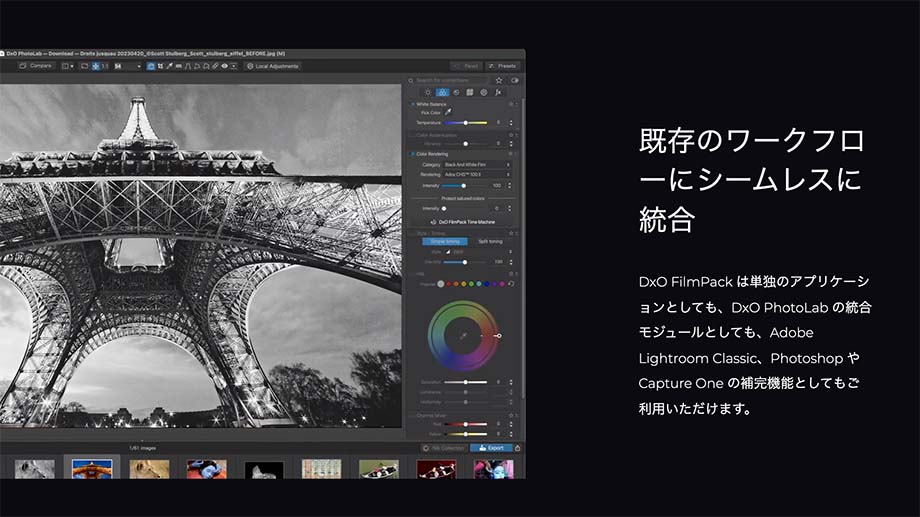Click the share icon right of Export

518,448
